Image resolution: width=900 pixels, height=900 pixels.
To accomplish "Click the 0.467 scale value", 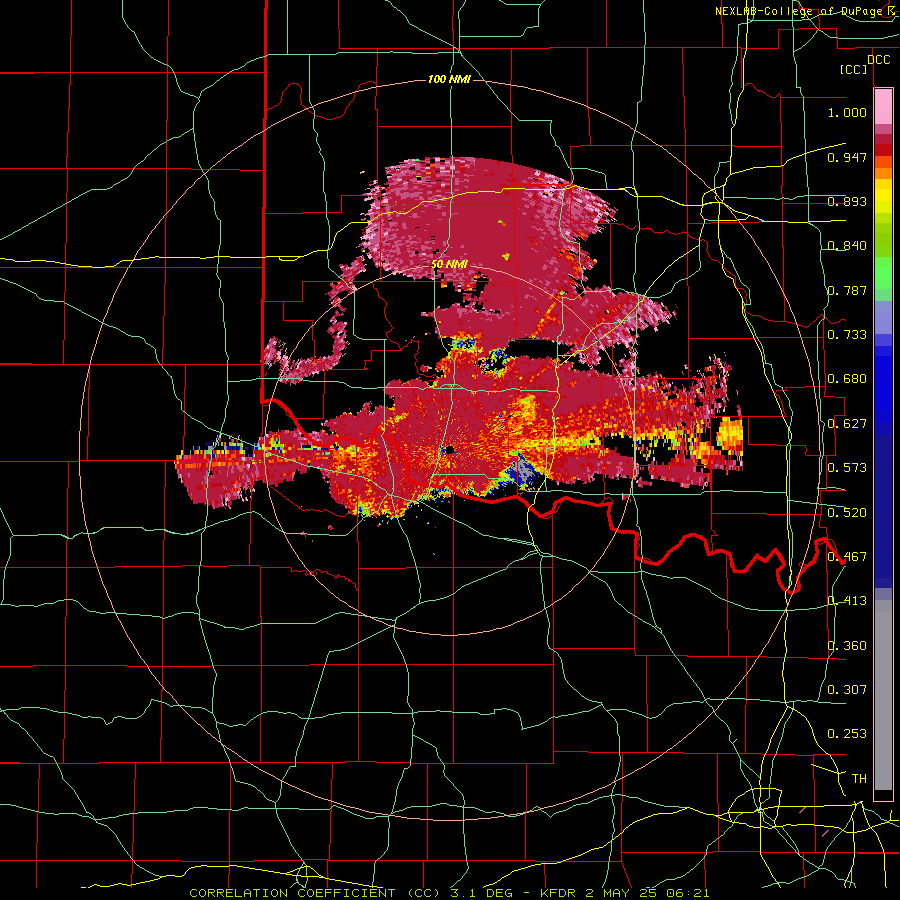I will (x=847, y=557).
